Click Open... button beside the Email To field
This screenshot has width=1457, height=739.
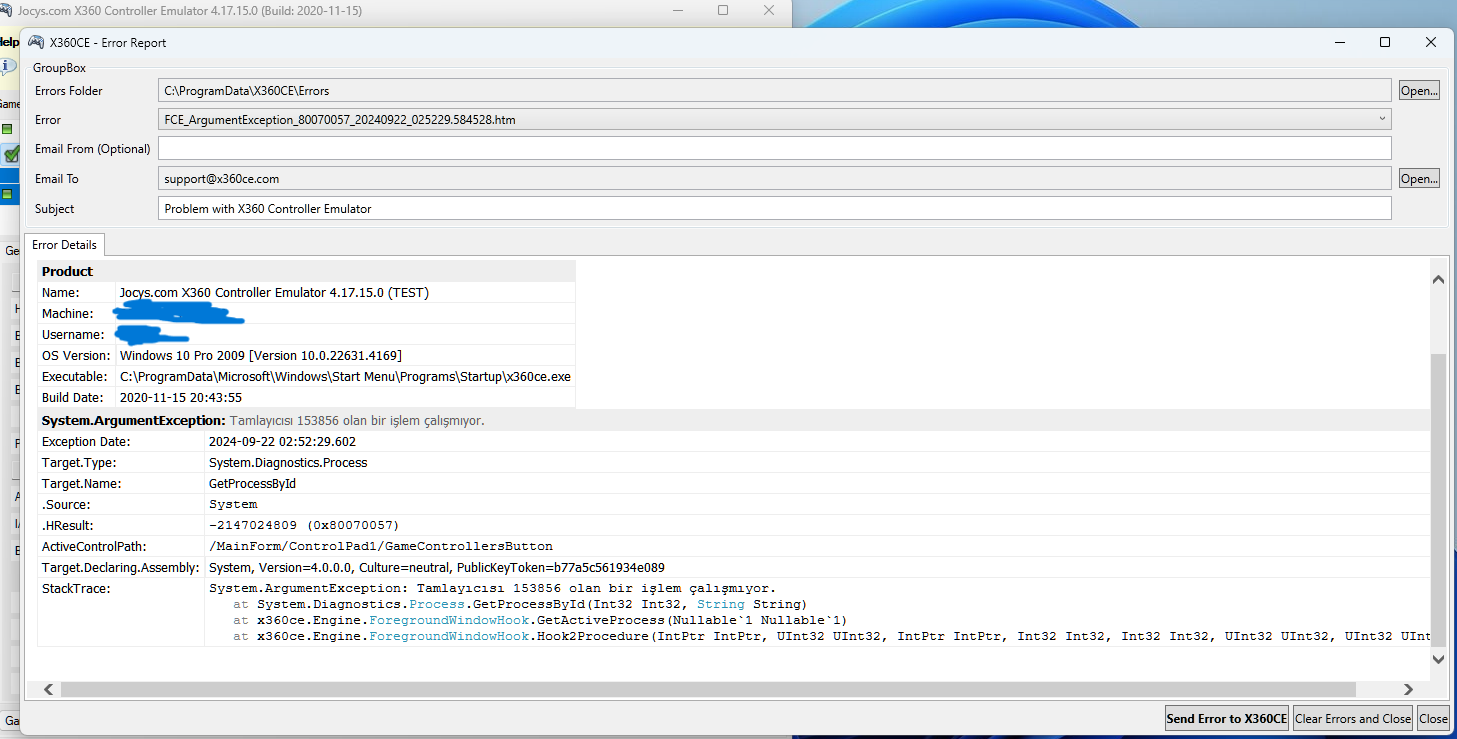coord(1419,178)
